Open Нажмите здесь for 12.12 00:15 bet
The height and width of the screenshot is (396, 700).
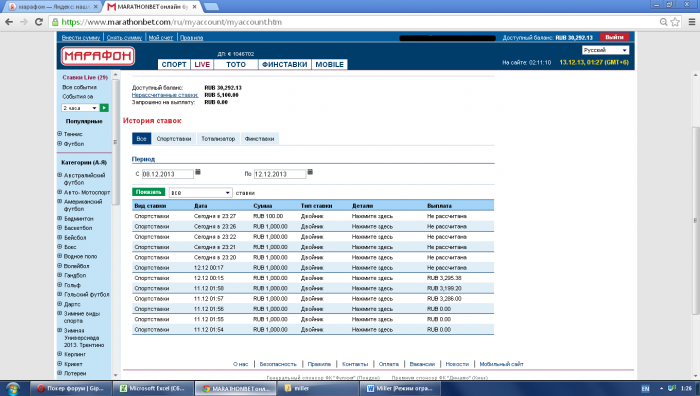tap(372, 278)
